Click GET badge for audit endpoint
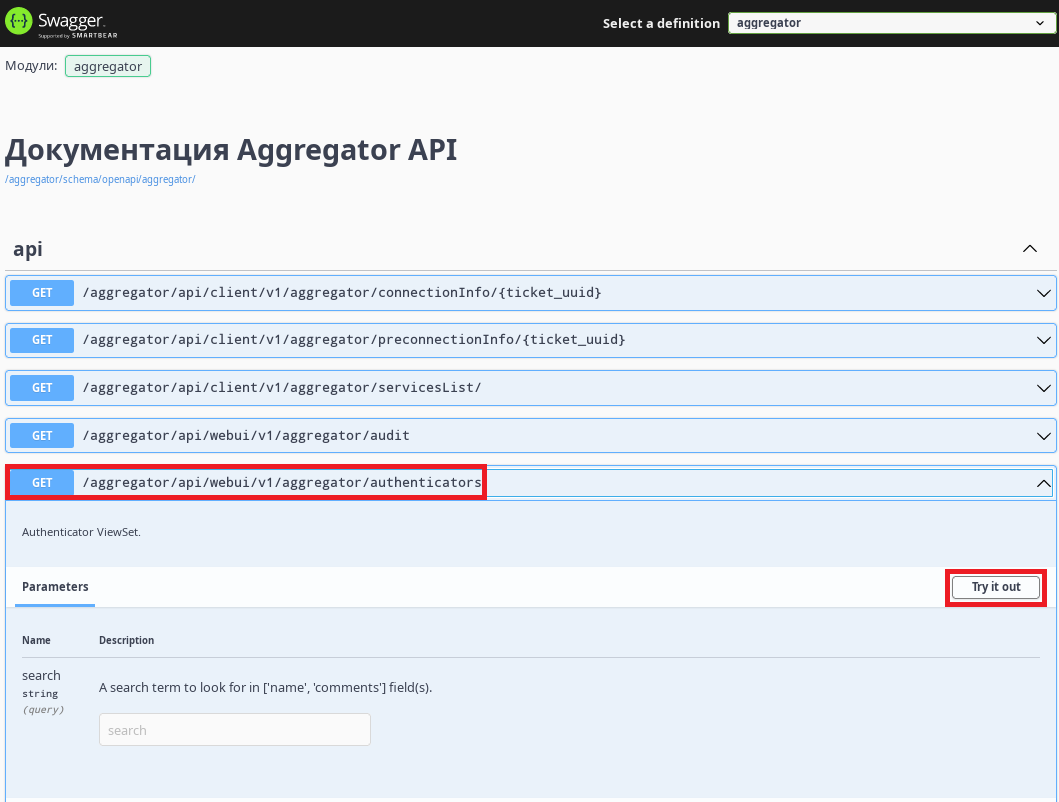Viewport: 1059px width, 802px height. [x=42, y=436]
